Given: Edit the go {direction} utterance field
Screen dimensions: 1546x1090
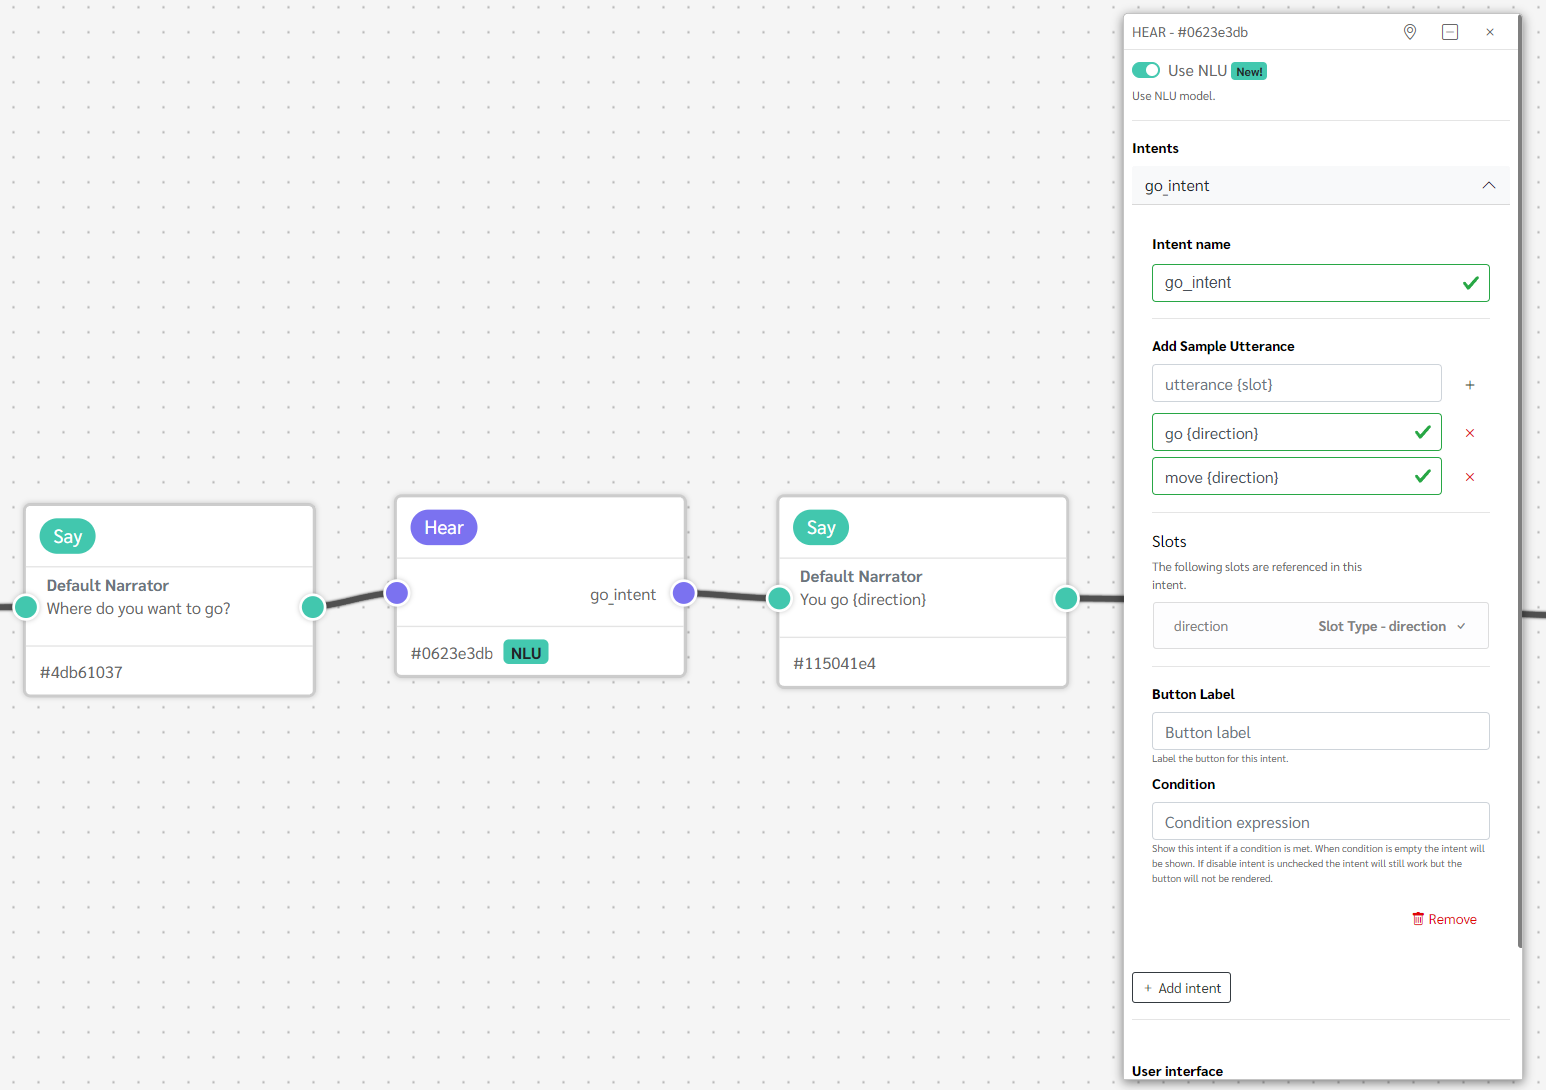Looking at the screenshot, I should tap(1296, 433).
